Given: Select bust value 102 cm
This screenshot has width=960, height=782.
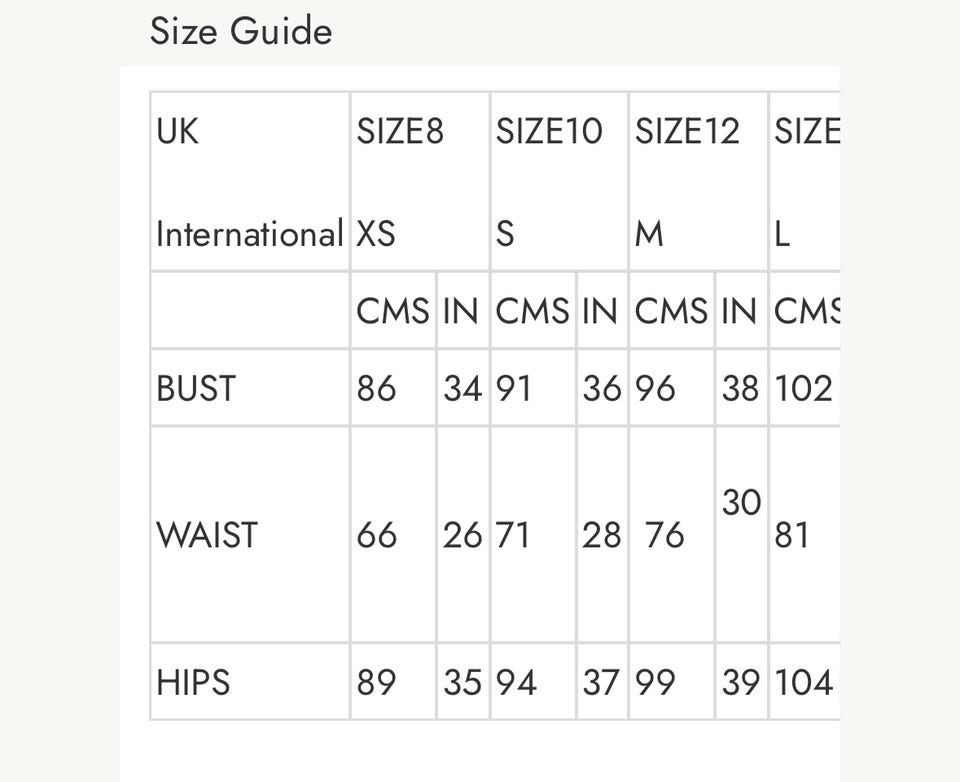Looking at the screenshot, I should point(803,388).
